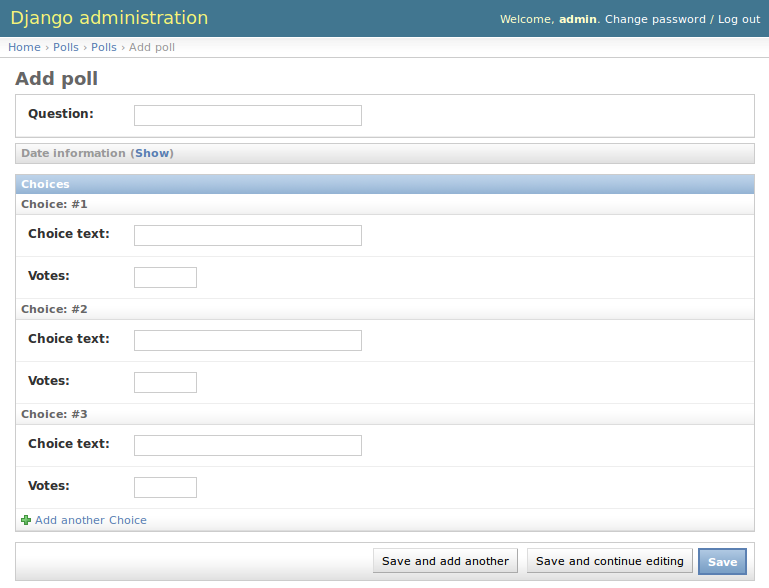Open the first Polls breadcrumb link
769x588 pixels.
click(66, 47)
